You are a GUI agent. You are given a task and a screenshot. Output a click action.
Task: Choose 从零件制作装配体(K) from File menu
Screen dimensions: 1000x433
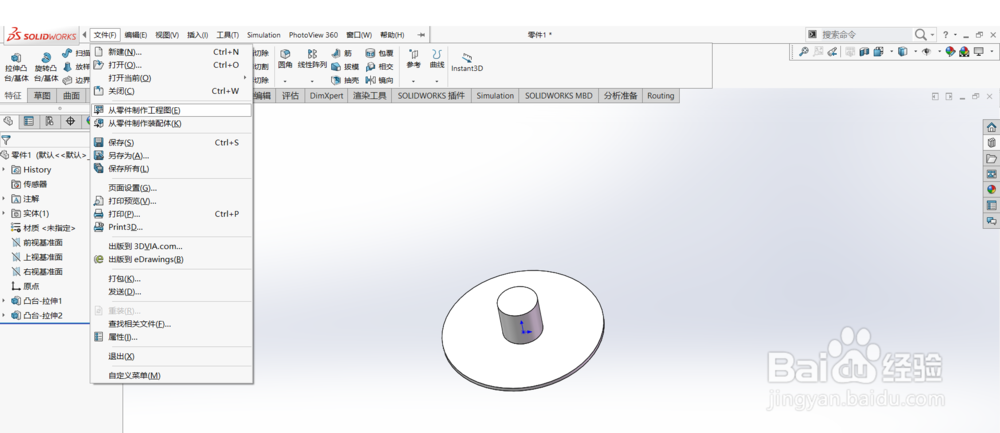coord(172,123)
